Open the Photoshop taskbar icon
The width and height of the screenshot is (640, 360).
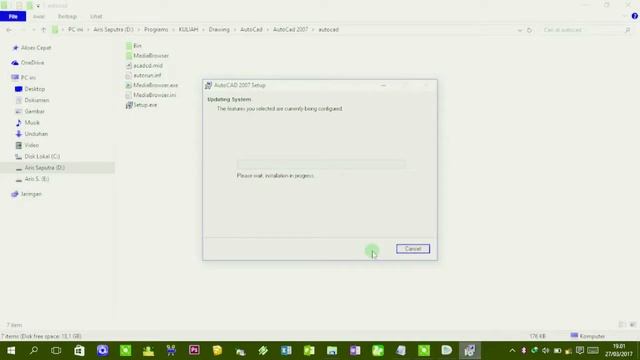pyautogui.click(x=194, y=350)
